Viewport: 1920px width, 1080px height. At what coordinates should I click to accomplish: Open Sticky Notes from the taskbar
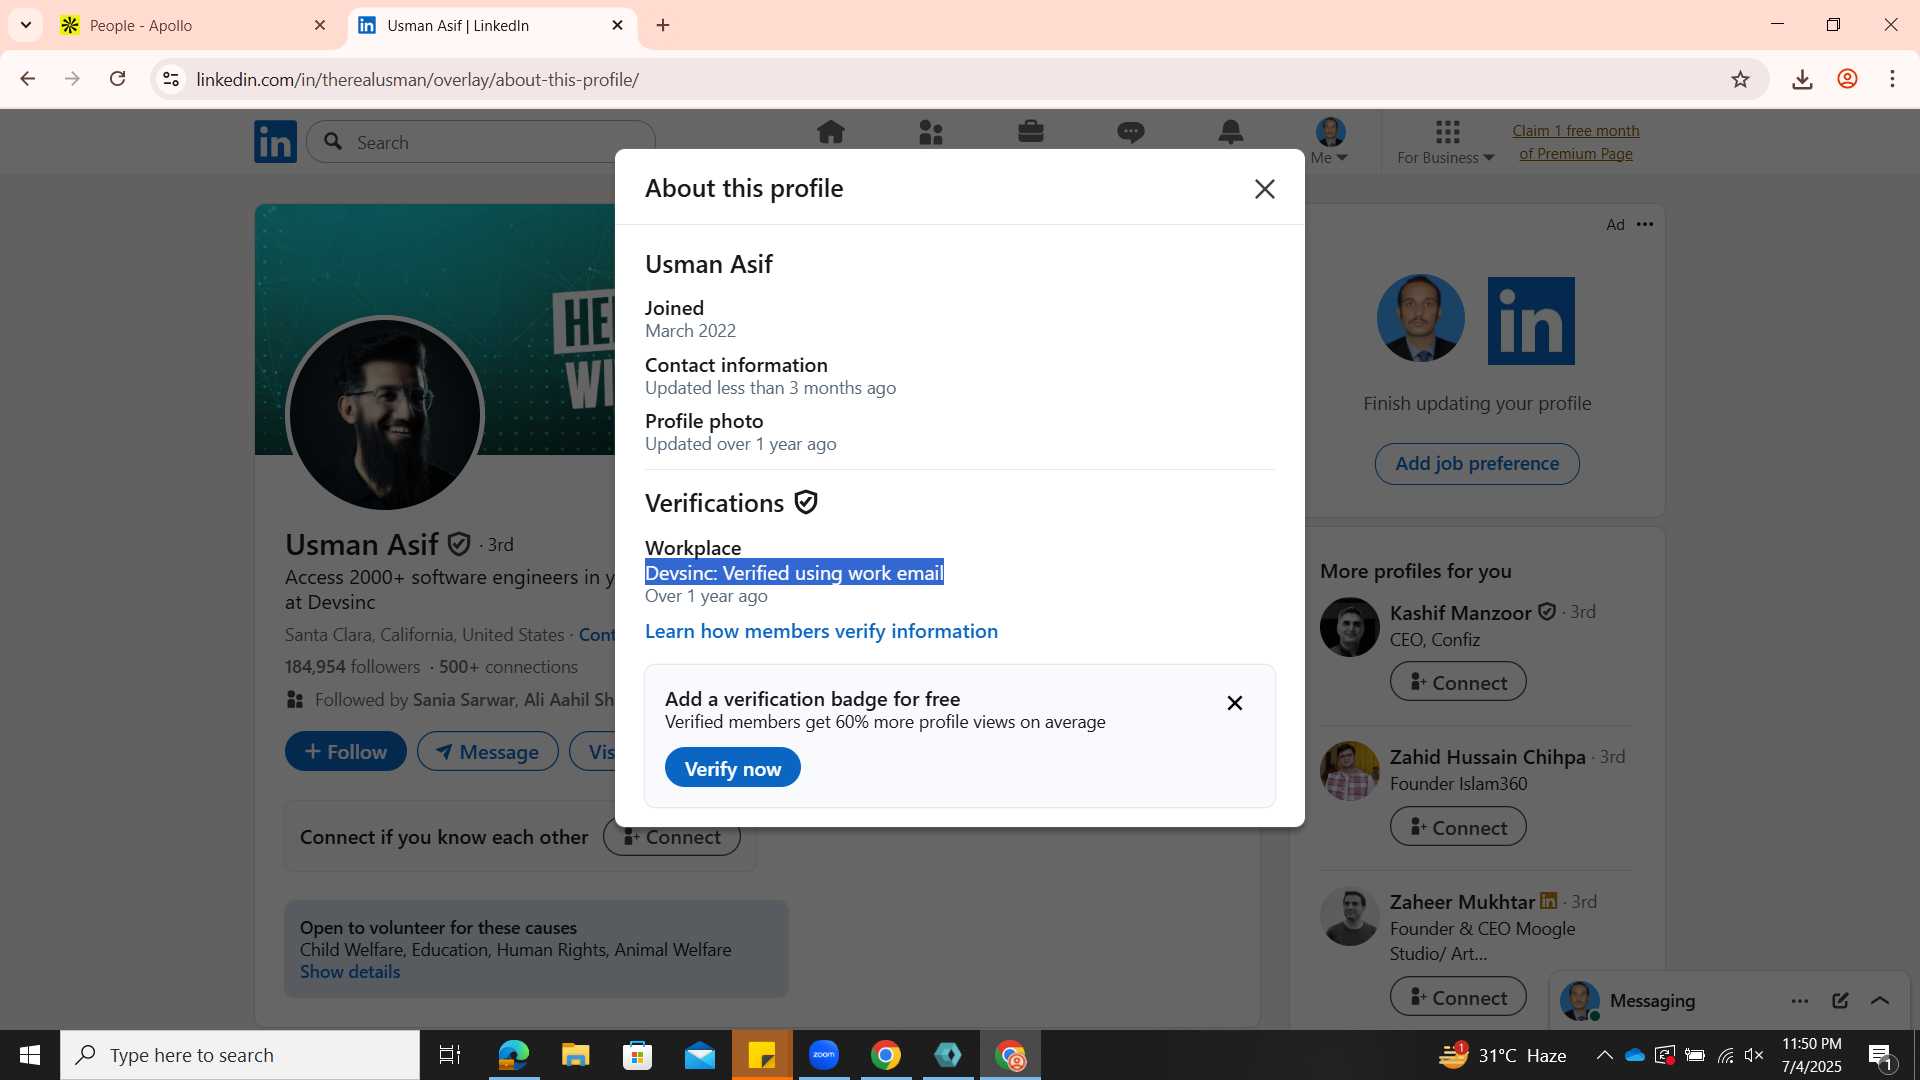click(x=761, y=1055)
